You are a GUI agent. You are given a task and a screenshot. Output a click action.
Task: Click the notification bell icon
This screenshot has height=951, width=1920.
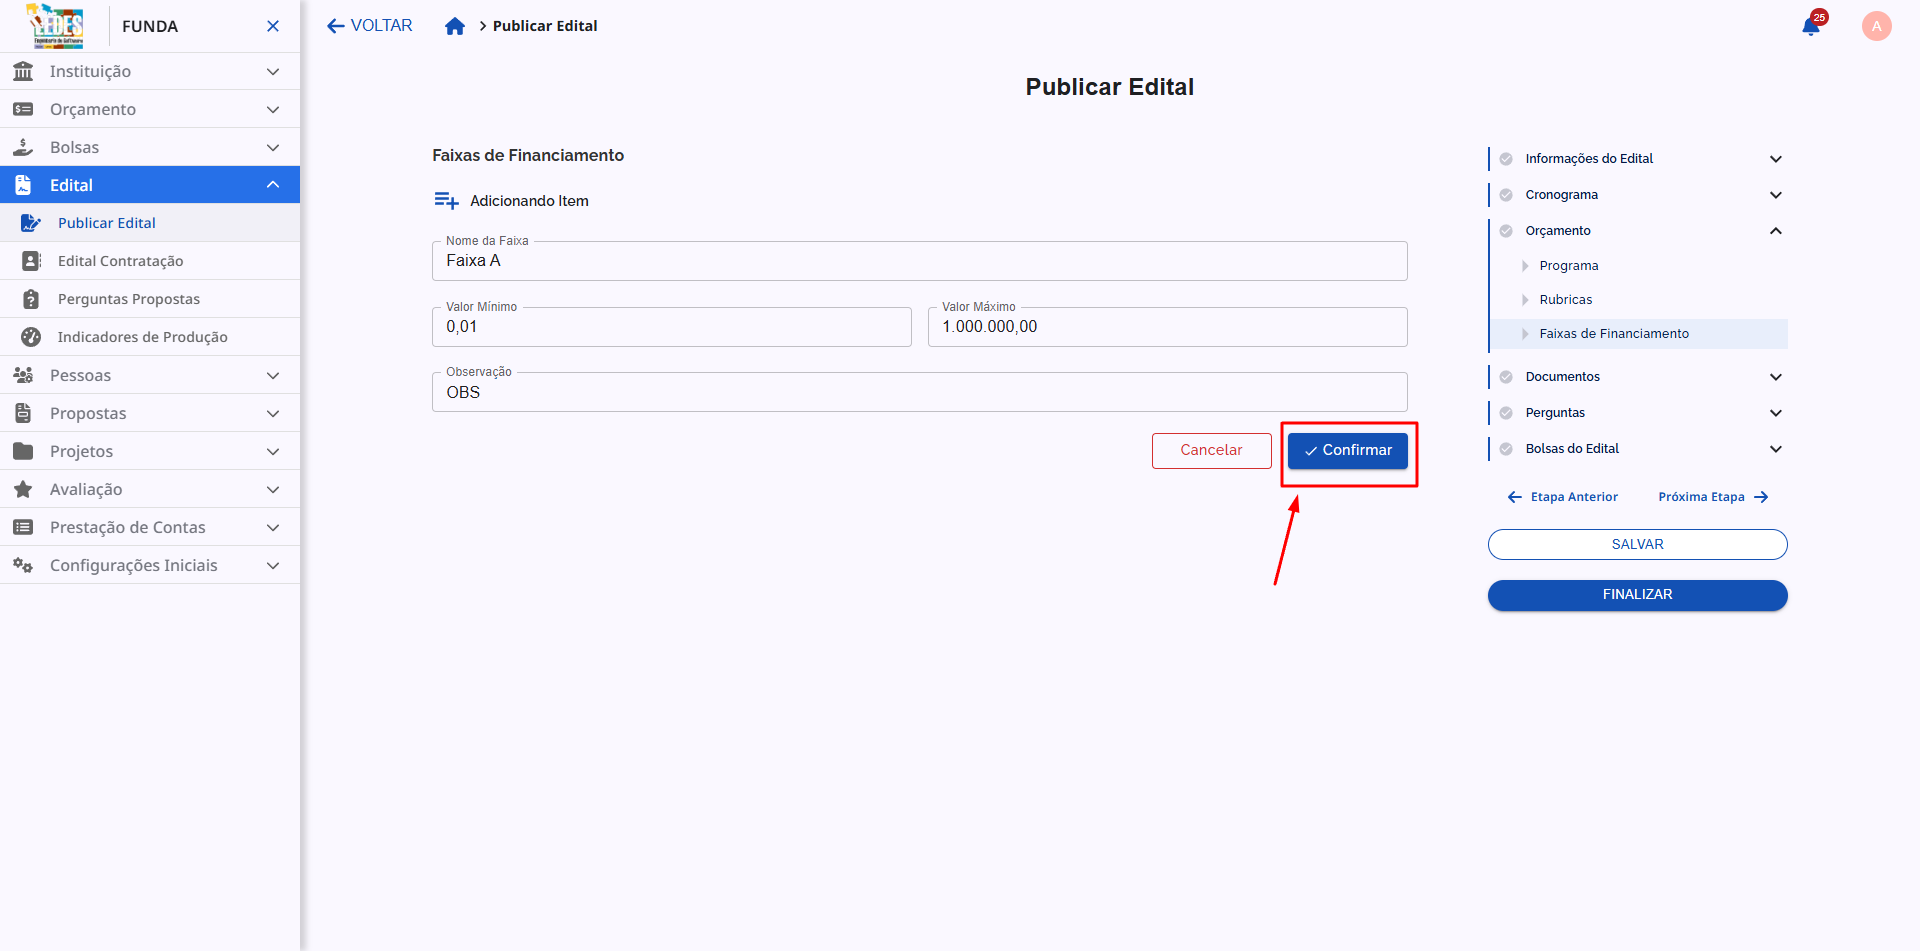(x=1810, y=27)
